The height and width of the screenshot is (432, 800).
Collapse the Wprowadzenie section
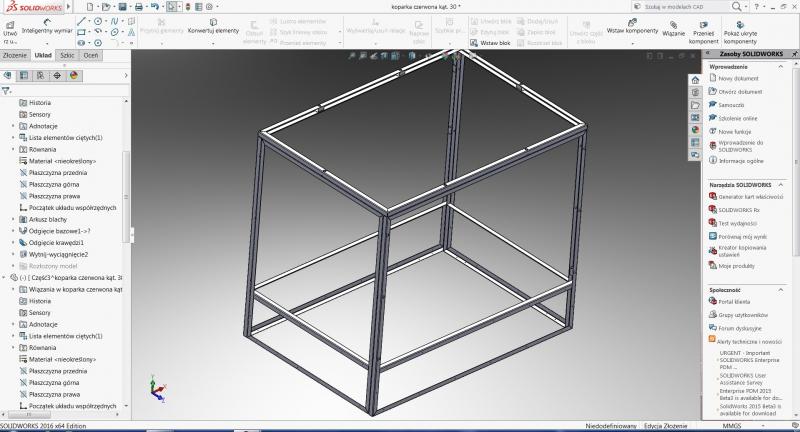(x=781, y=67)
